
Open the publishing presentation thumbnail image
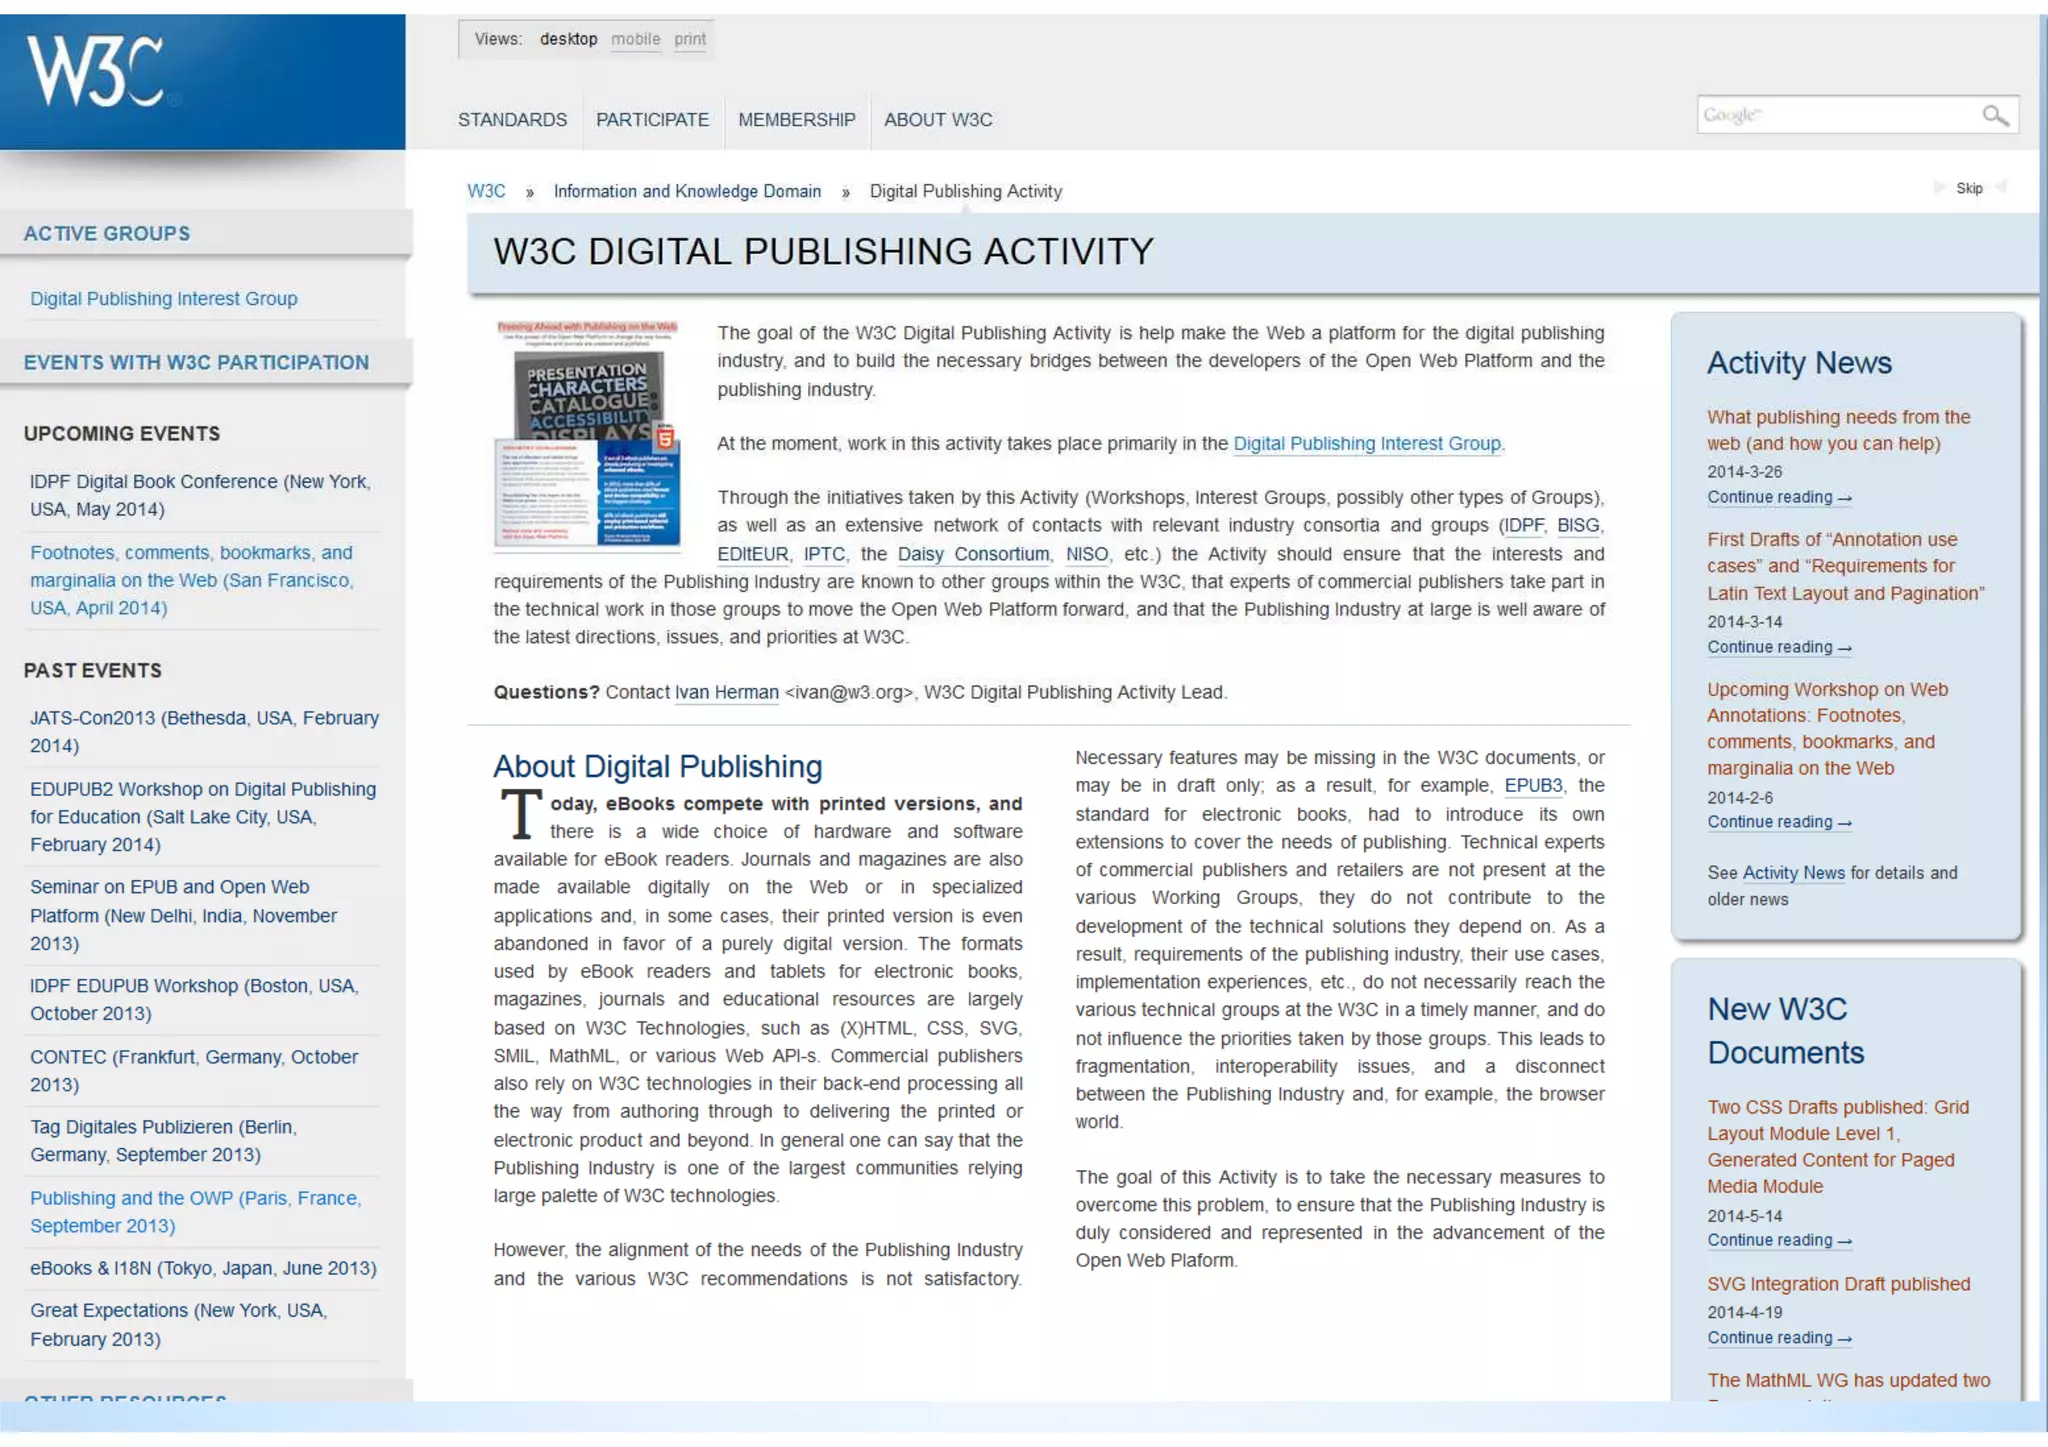[x=588, y=434]
